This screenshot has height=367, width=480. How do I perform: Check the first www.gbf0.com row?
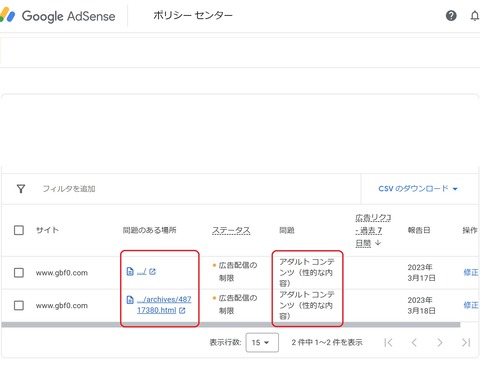(19, 273)
